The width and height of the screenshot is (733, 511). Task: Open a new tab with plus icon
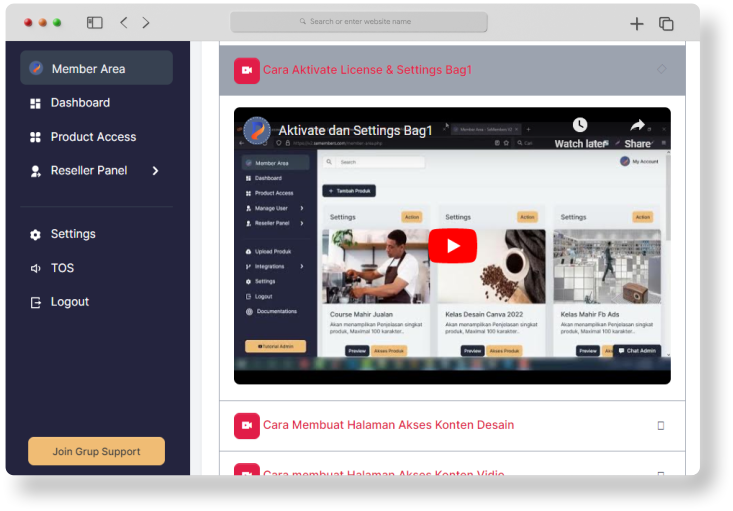point(636,23)
